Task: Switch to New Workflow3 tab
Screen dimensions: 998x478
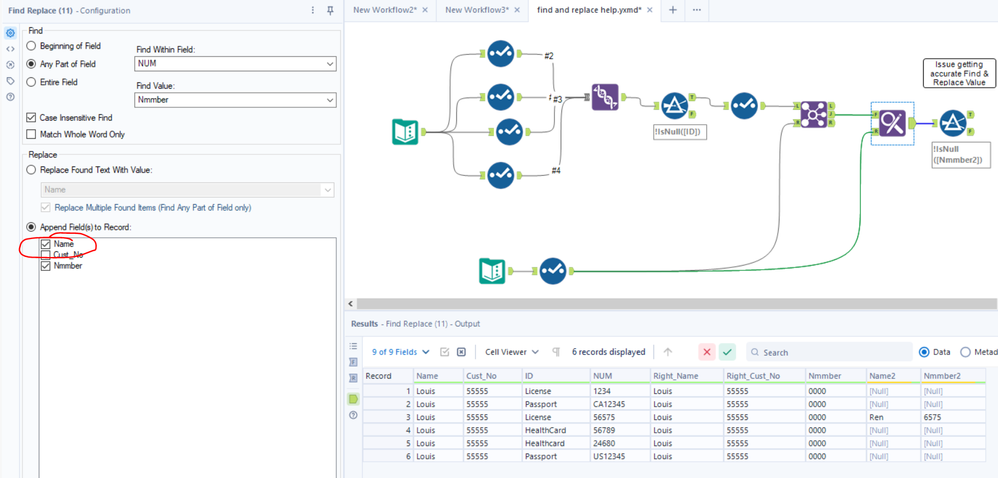Action: coord(477,10)
